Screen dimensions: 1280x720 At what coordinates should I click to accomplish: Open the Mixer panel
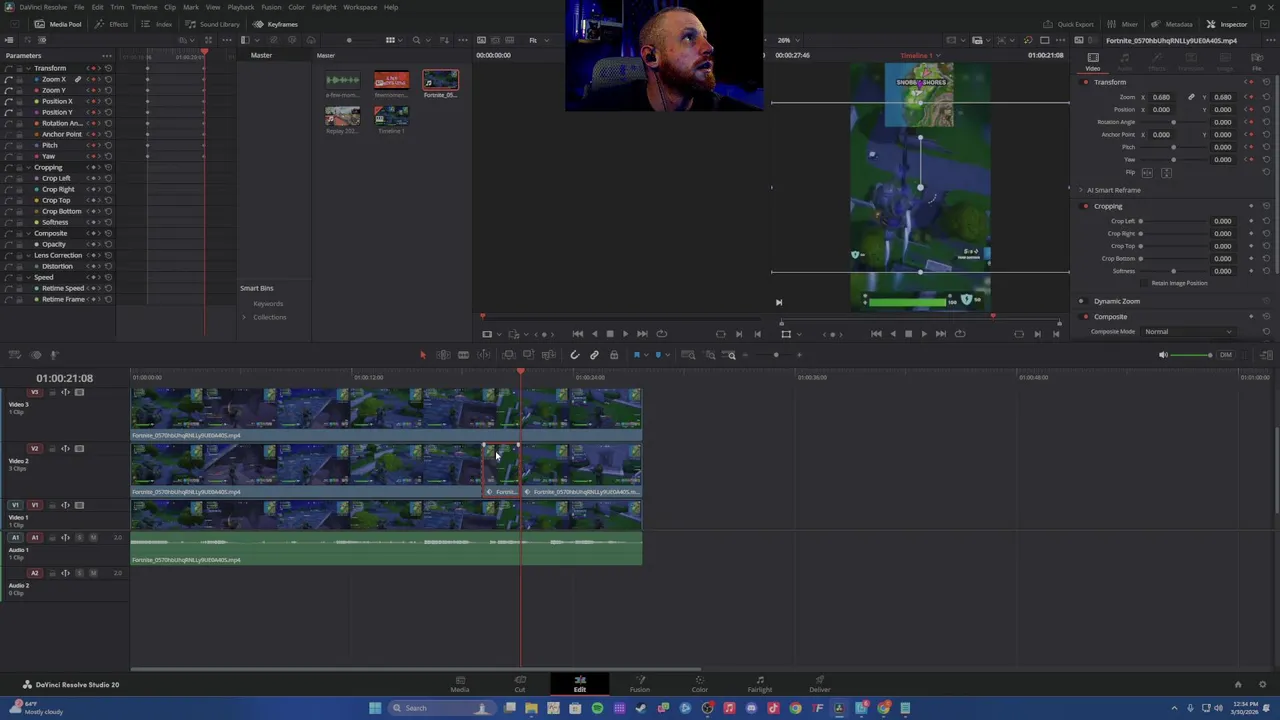point(1123,24)
